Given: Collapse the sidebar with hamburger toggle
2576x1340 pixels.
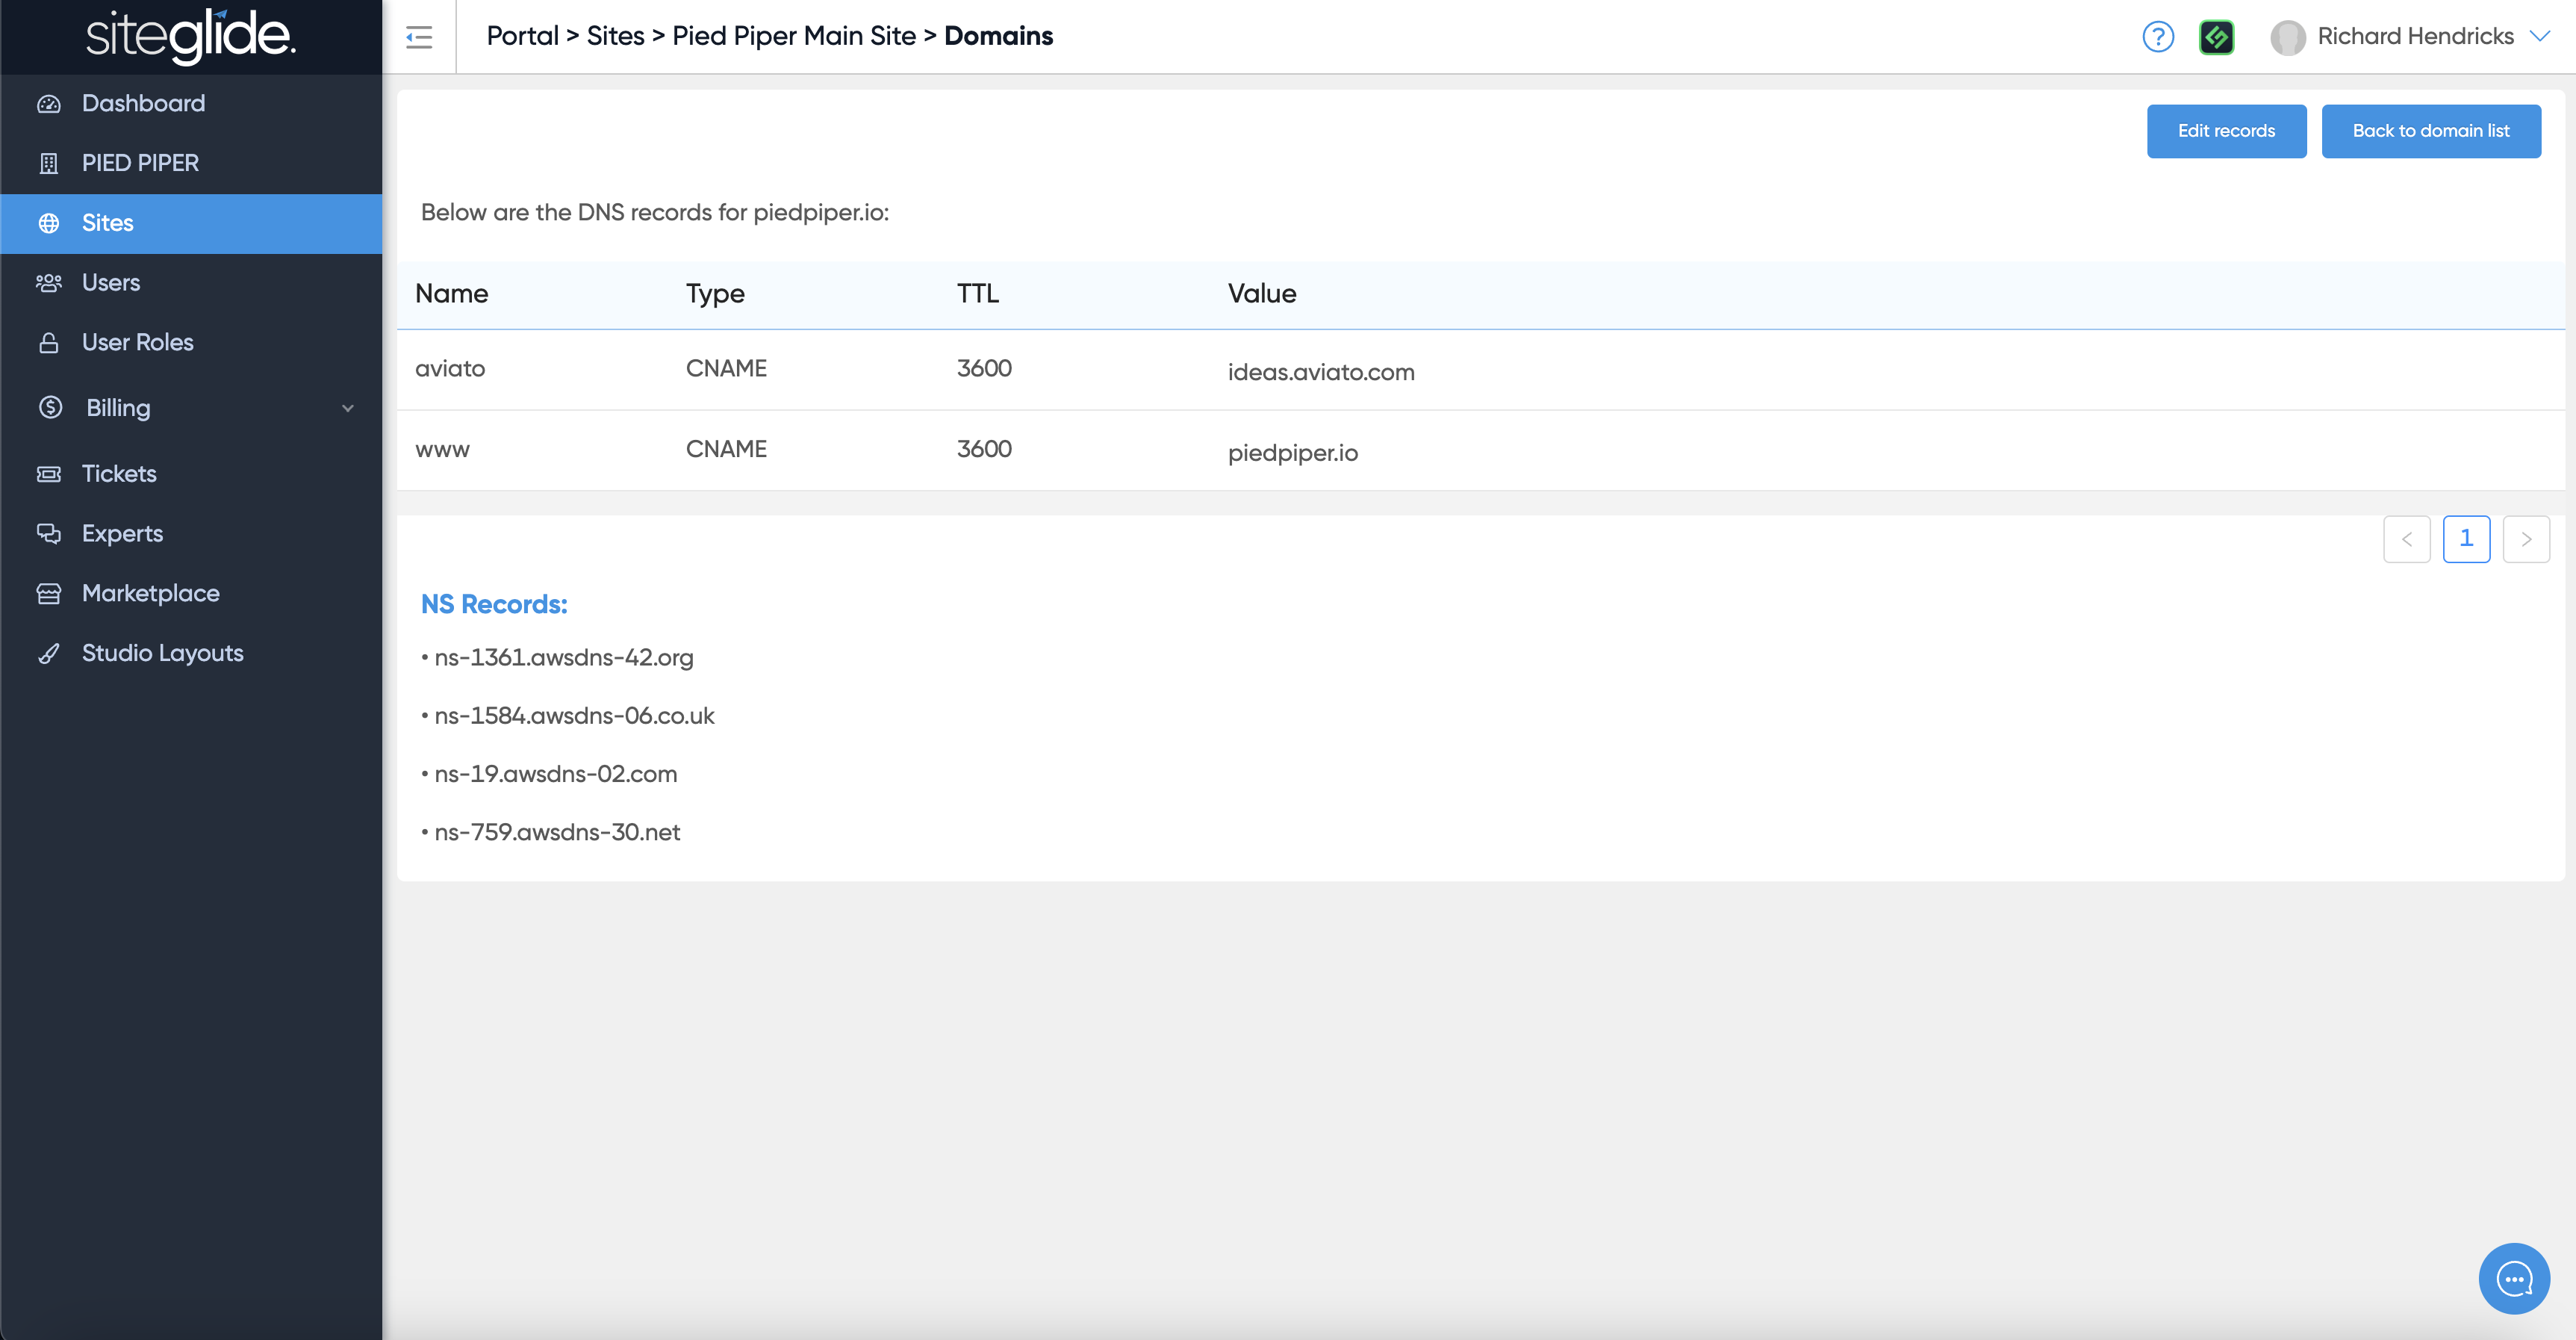Looking at the screenshot, I should pyautogui.click(x=419, y=37).
